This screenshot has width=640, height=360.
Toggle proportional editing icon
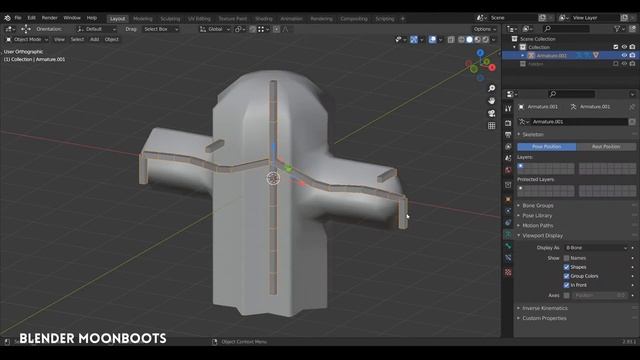point(276,29)
